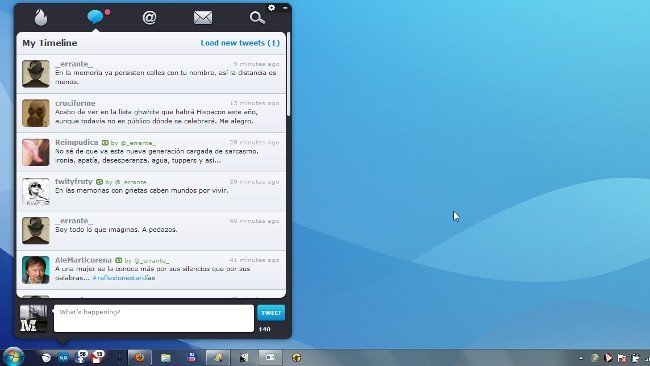The height and width of the screenshot is (366, 650).
Task: Open the @ mentions tab
Action: (x=149, y=17)
